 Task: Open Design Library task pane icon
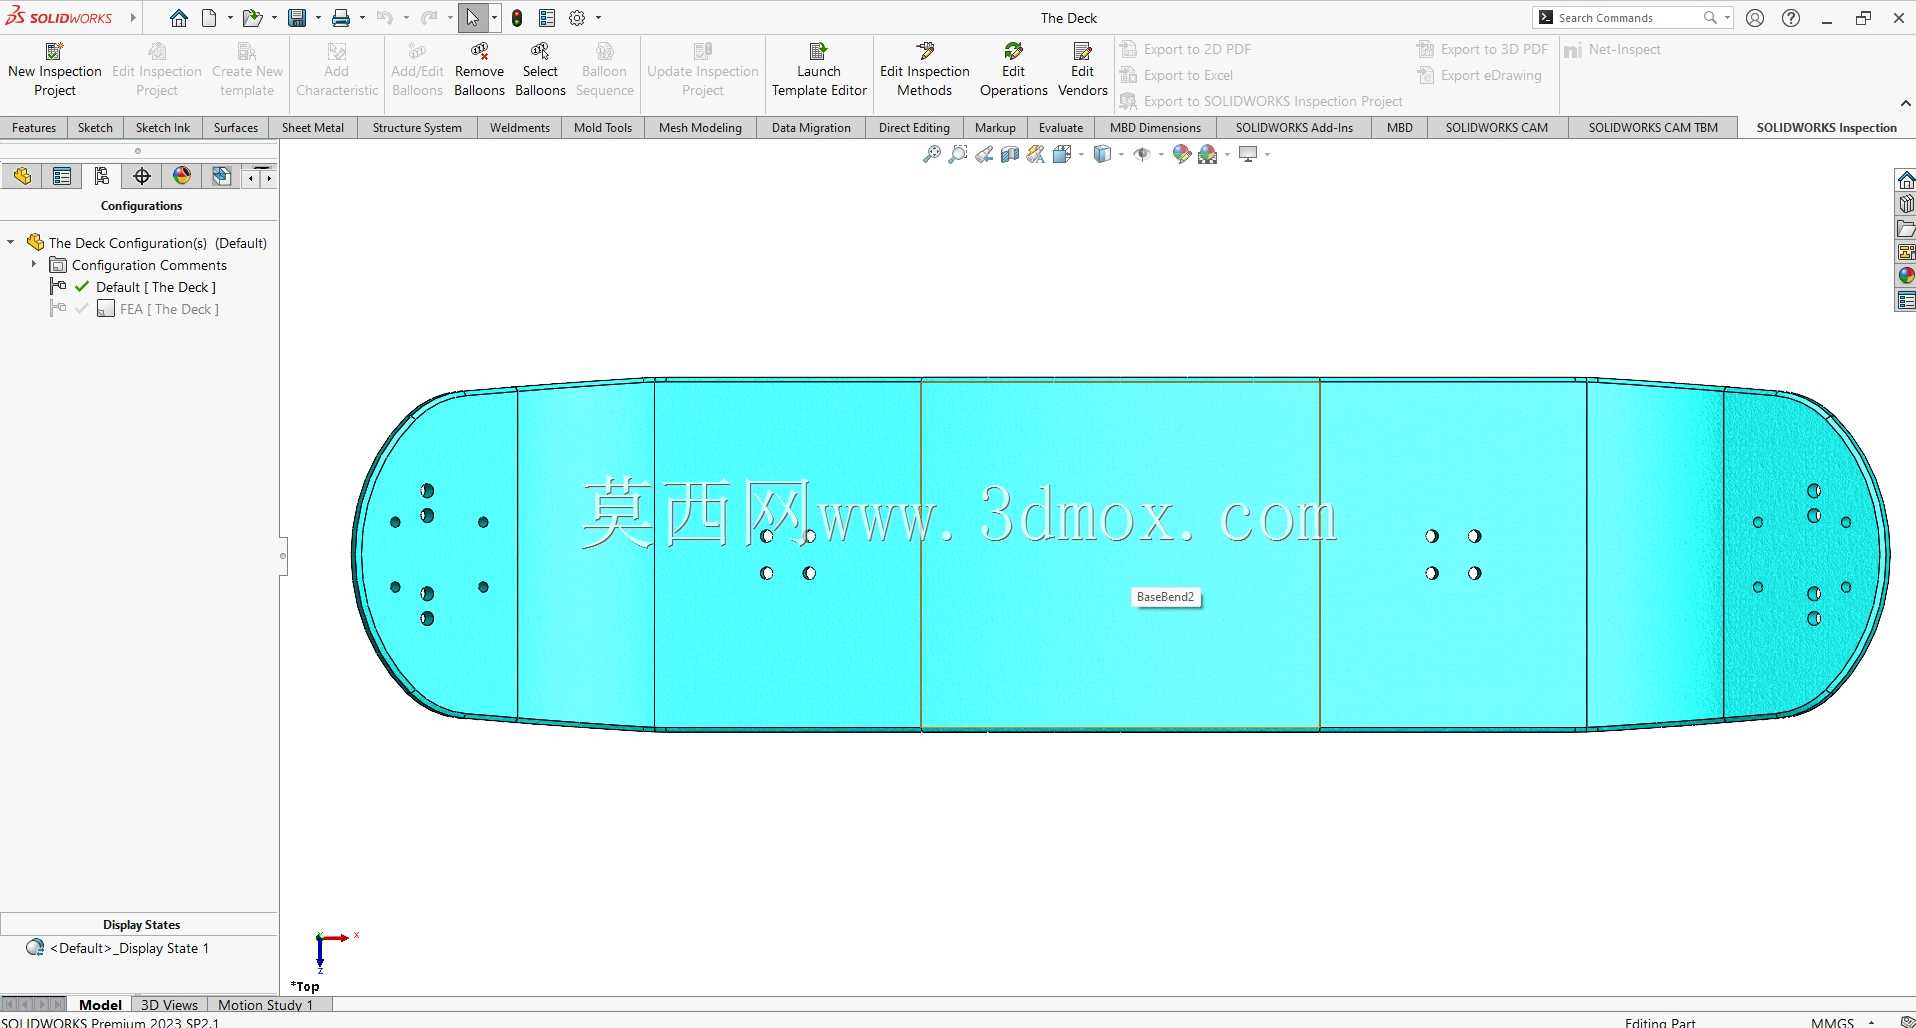(x=1906, y=204)
